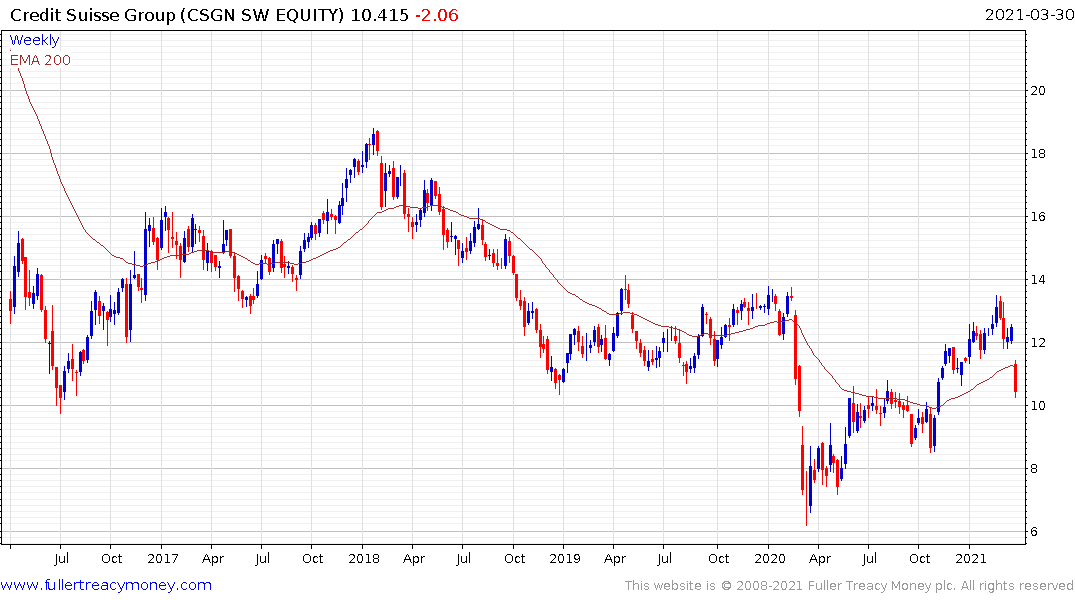
Task: Click the 2017 year axis label
Action: coord(162,558)
